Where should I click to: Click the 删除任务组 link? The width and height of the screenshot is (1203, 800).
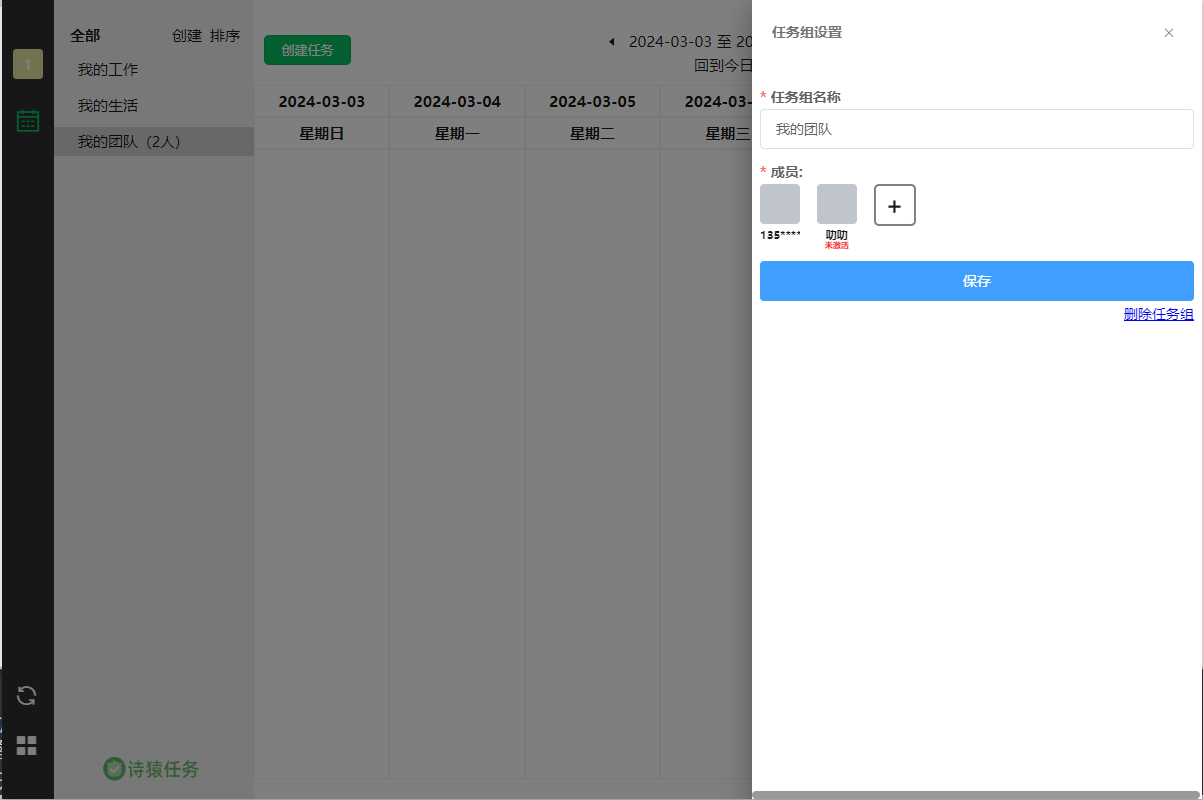tap(1158, 314)
